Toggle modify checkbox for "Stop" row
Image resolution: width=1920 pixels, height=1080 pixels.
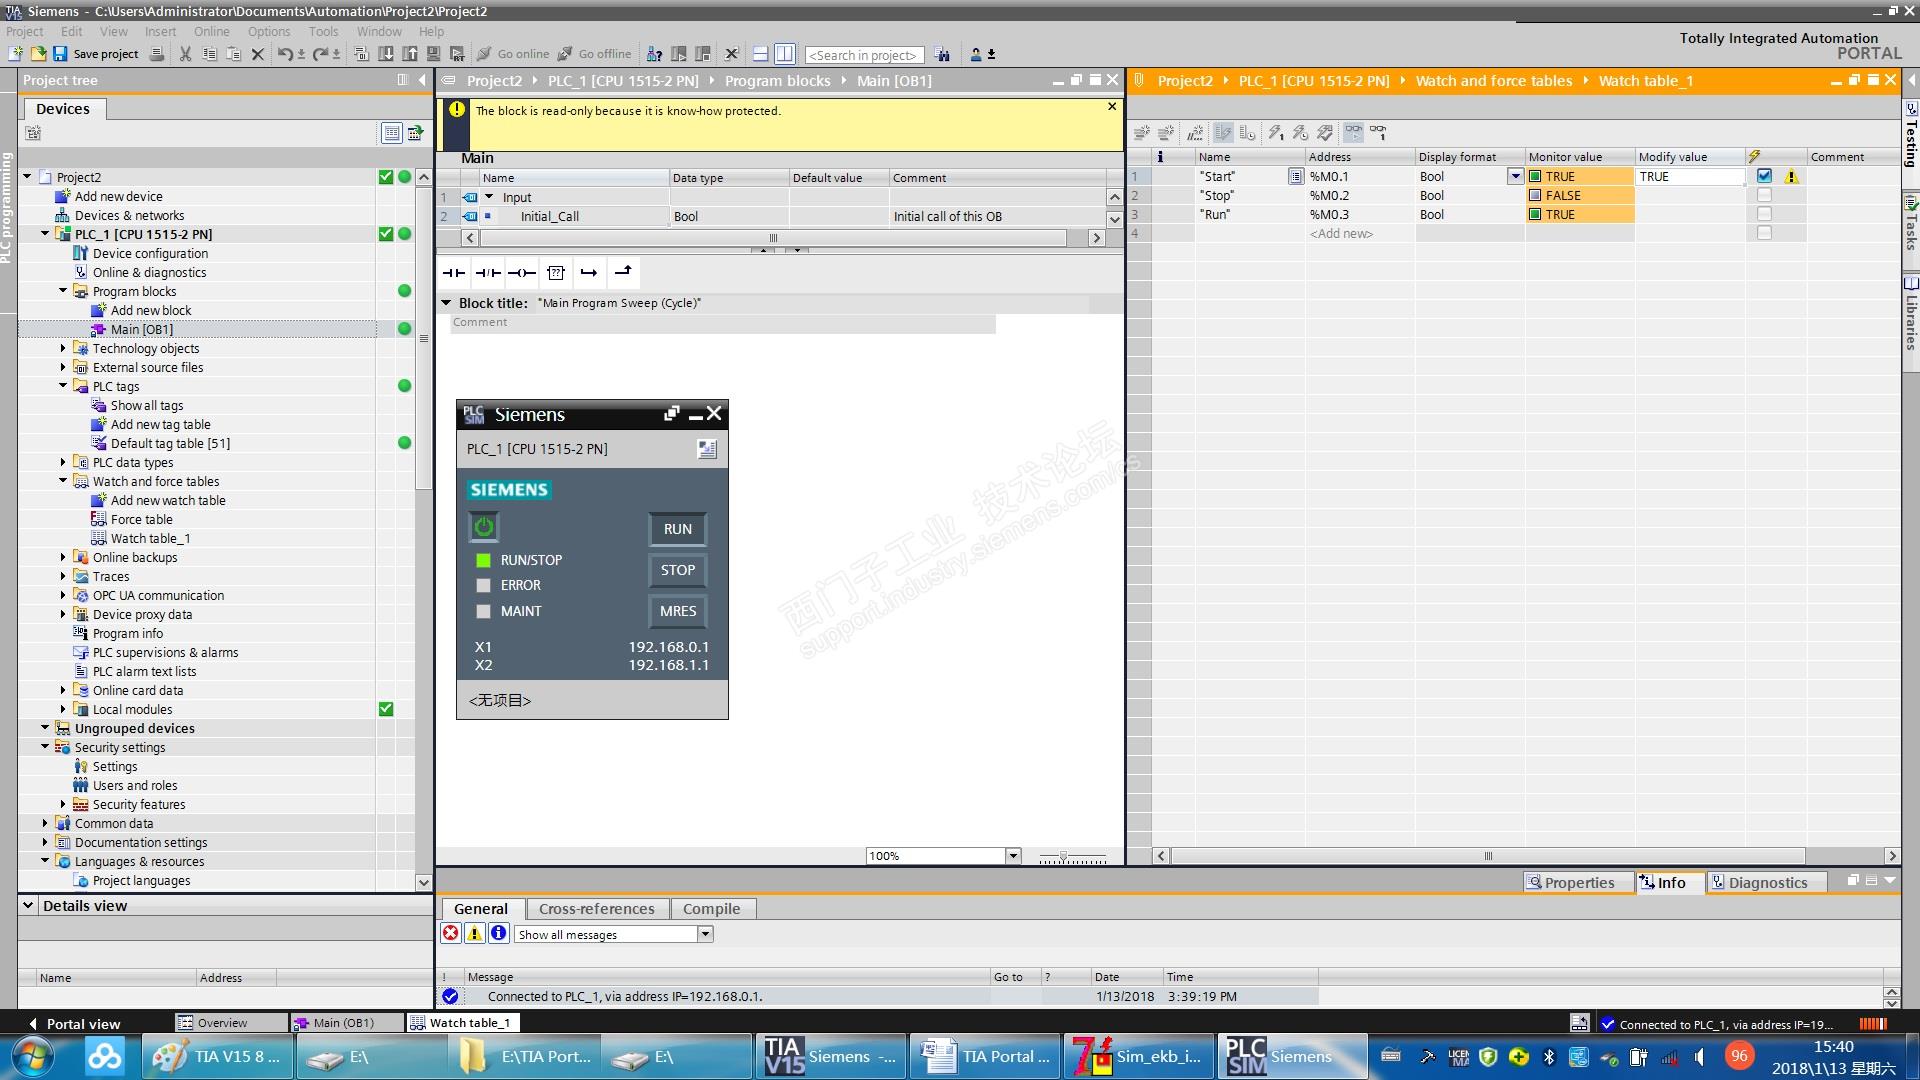[x=1764, y=195]
